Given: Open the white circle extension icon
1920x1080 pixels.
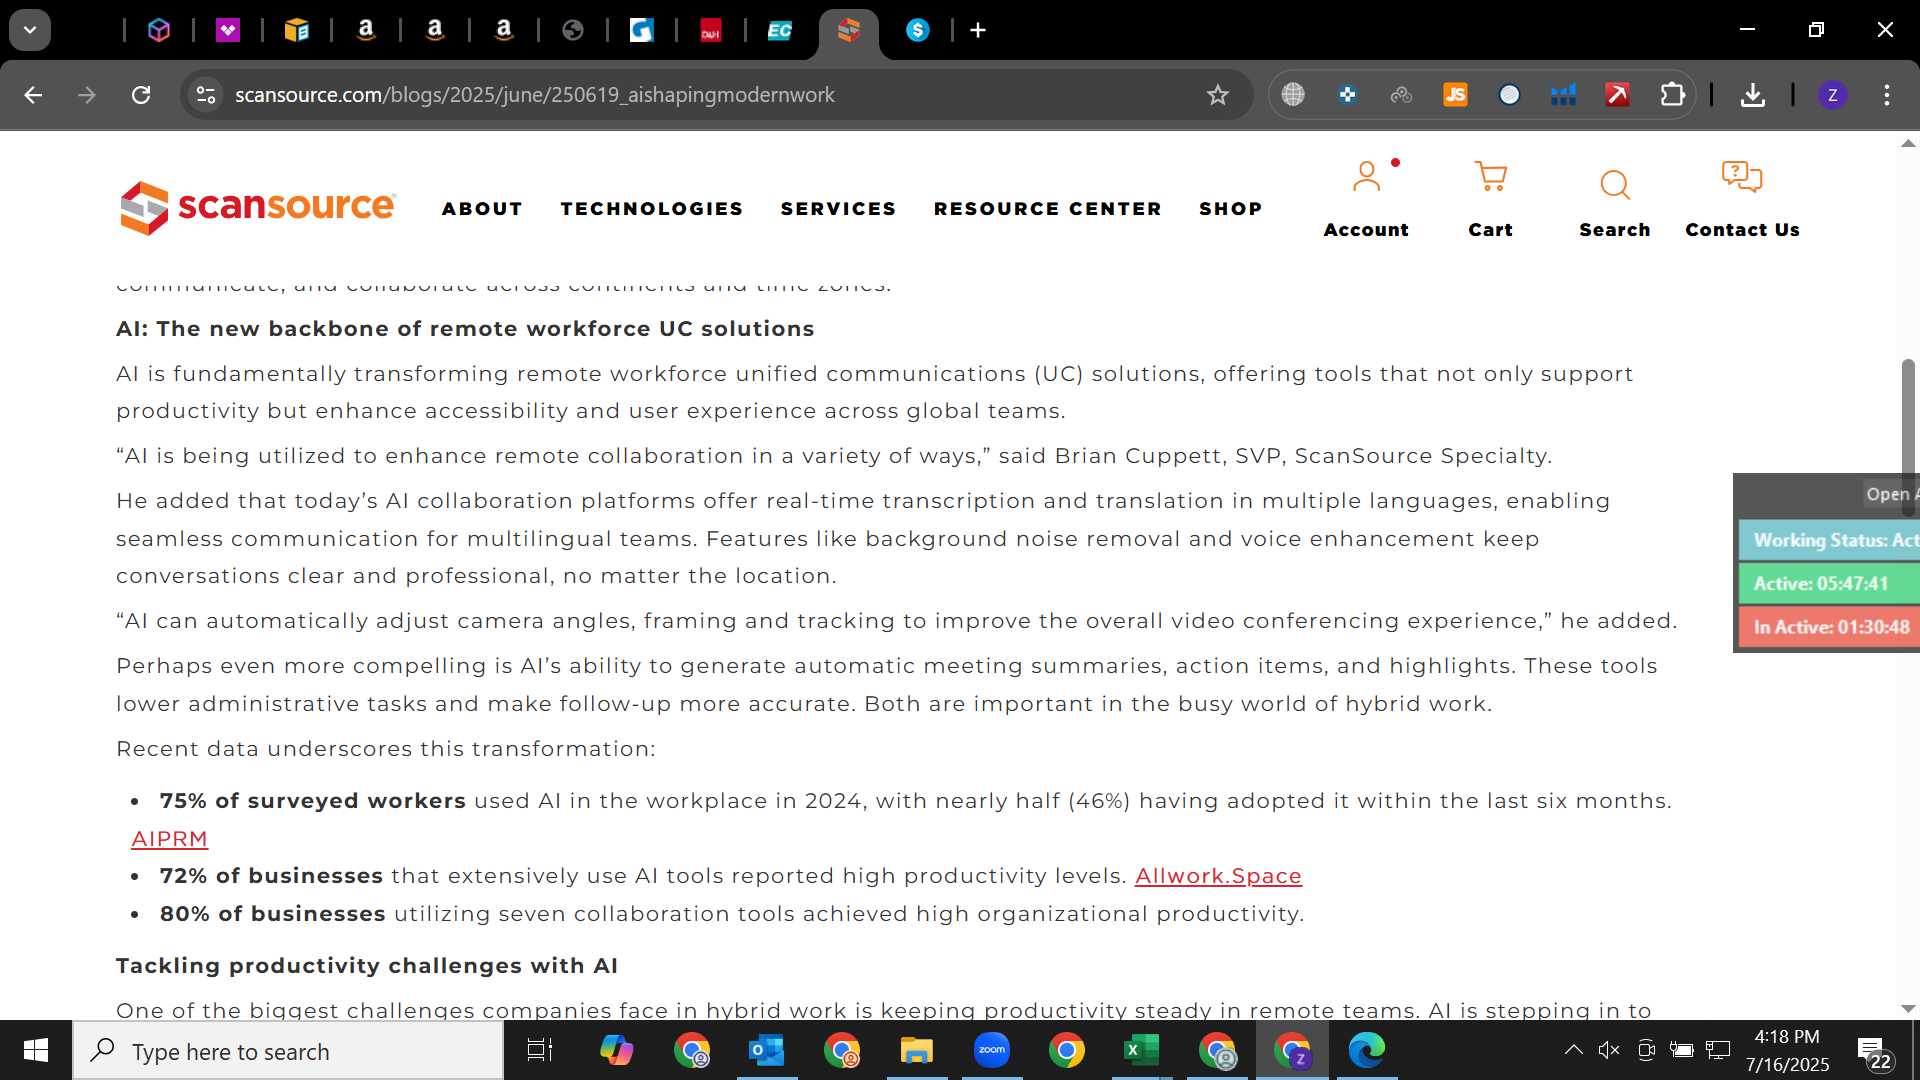Looking at the screenshot, I should tap(1509, 95).
